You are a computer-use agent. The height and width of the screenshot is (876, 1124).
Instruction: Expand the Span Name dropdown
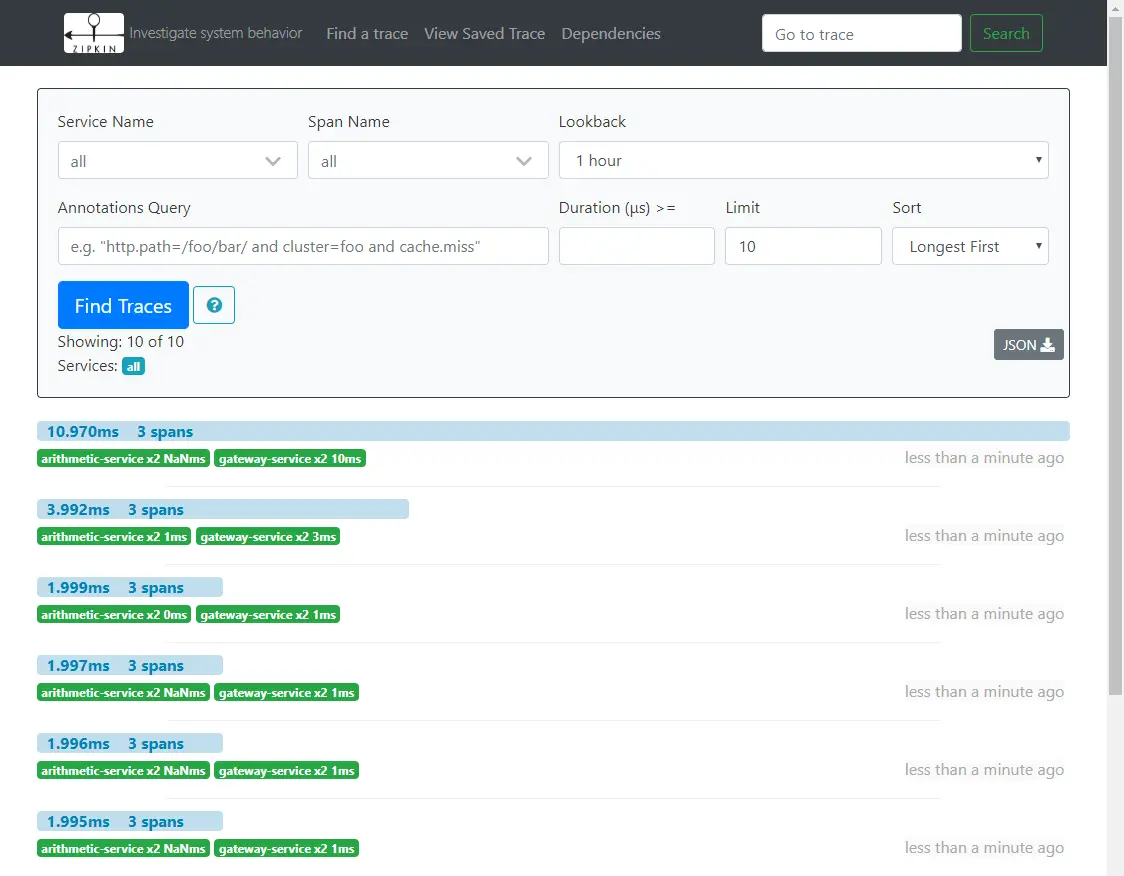[x=428, y=161]
